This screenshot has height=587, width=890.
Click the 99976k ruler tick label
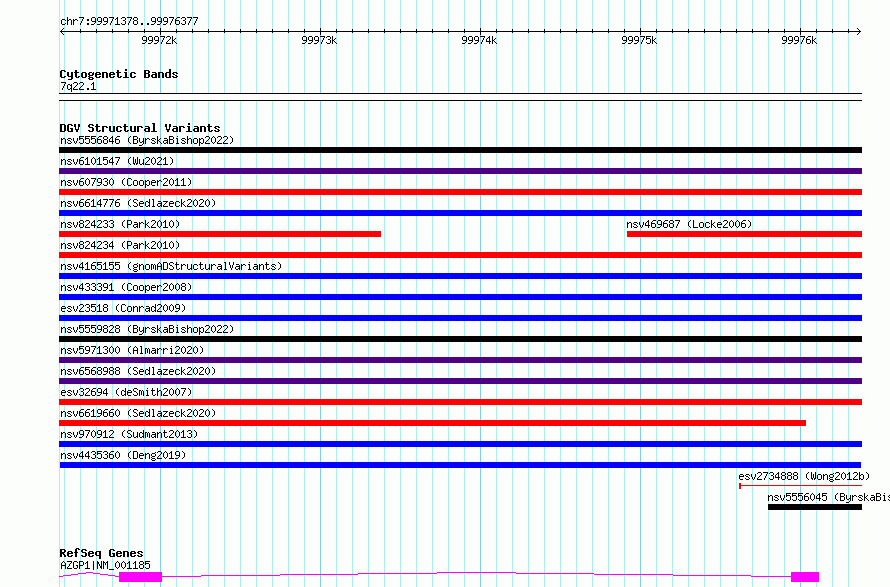tap(799, 40)
